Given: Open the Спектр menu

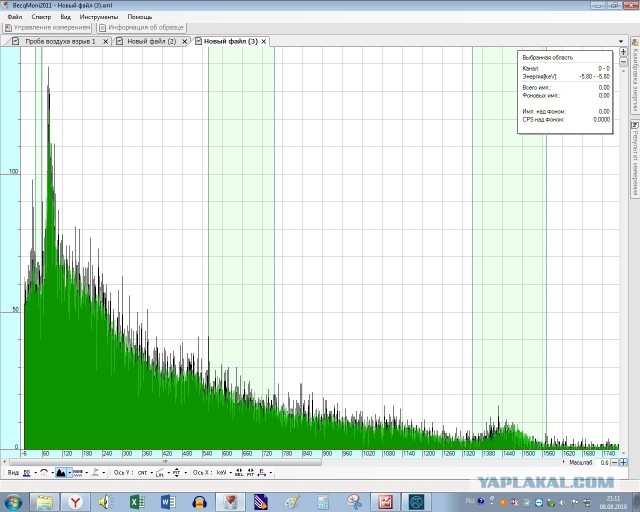Looking at the screenshot, I should pyautogui.click(x=41, y=17).
